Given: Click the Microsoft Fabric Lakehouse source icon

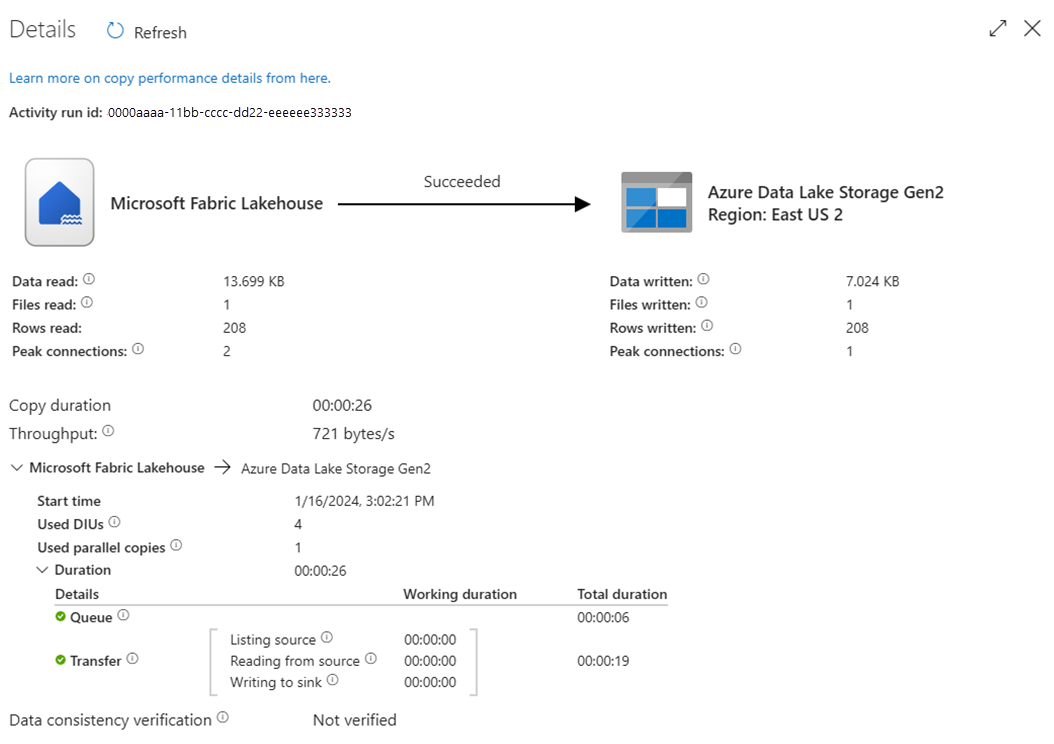Looking at the screenshot, I should tap(59, 201).
